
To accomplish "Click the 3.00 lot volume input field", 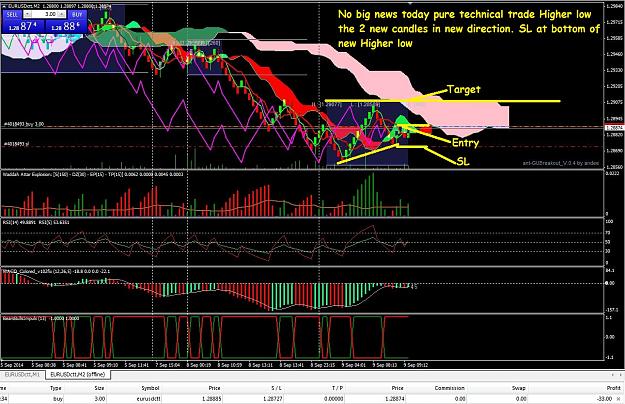I will coord(44,14).
